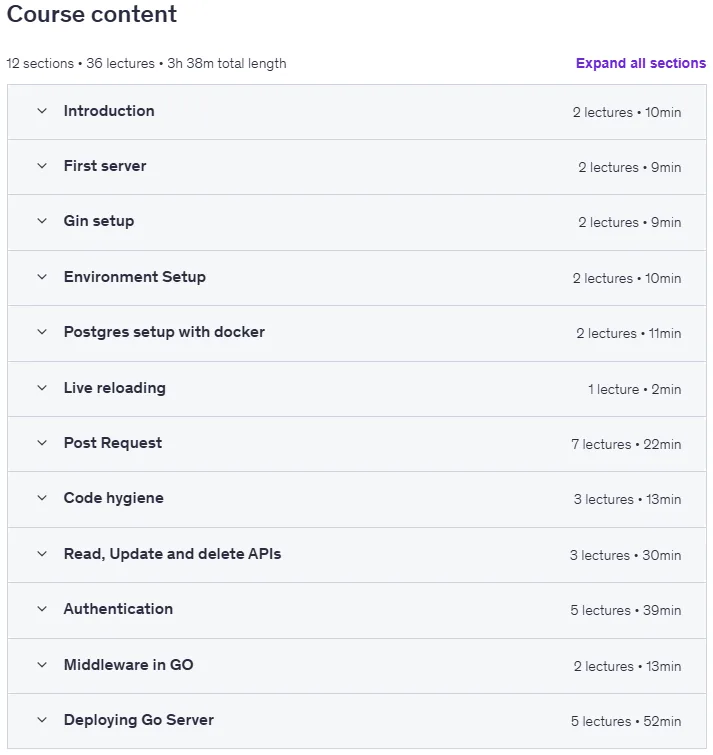Click Middleware in GO chevron arrow
Image resolution: width=713 pixels, height=755 pixels.
coord(42,665)
